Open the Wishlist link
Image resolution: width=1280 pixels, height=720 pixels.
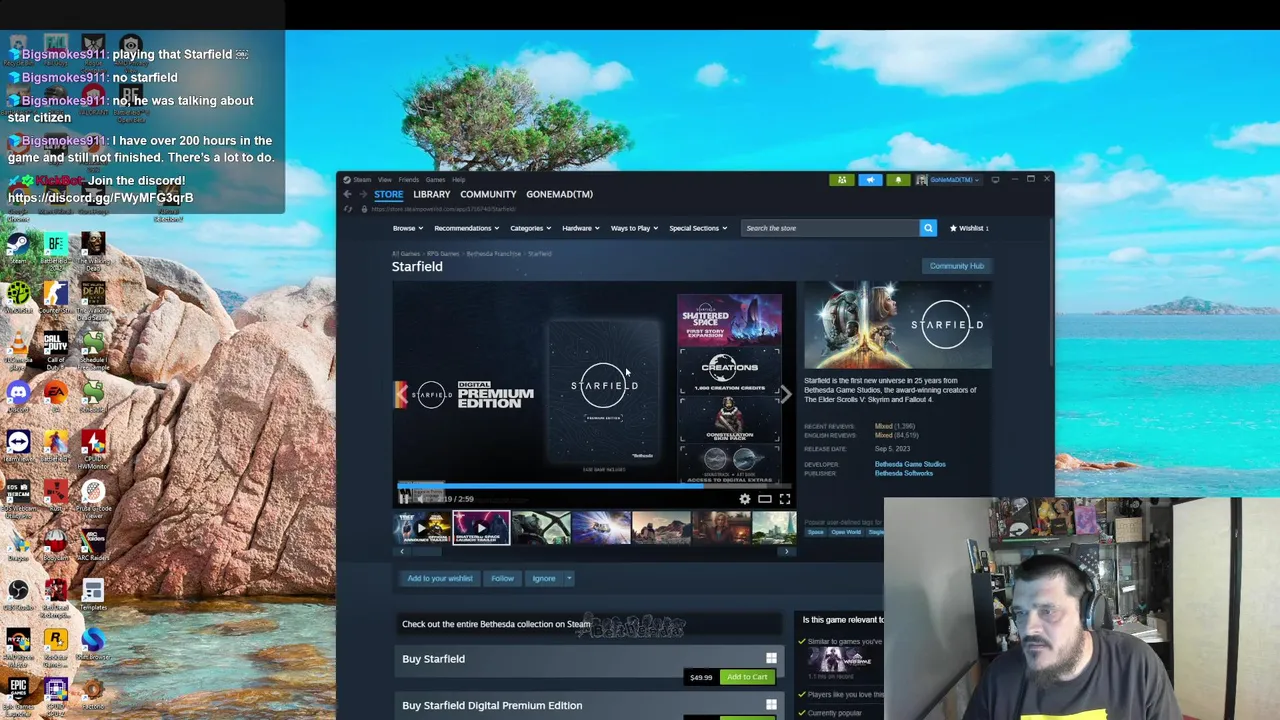point(969,228)
